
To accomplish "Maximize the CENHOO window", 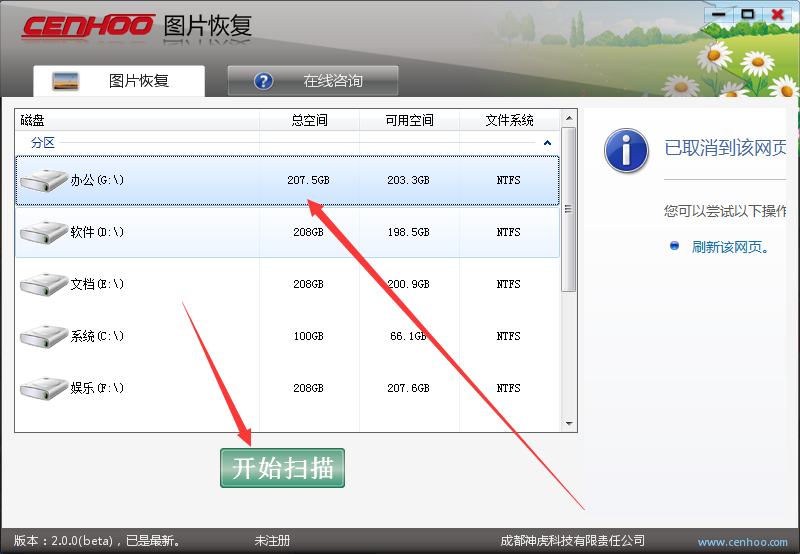I will click(x=747, y=14).
